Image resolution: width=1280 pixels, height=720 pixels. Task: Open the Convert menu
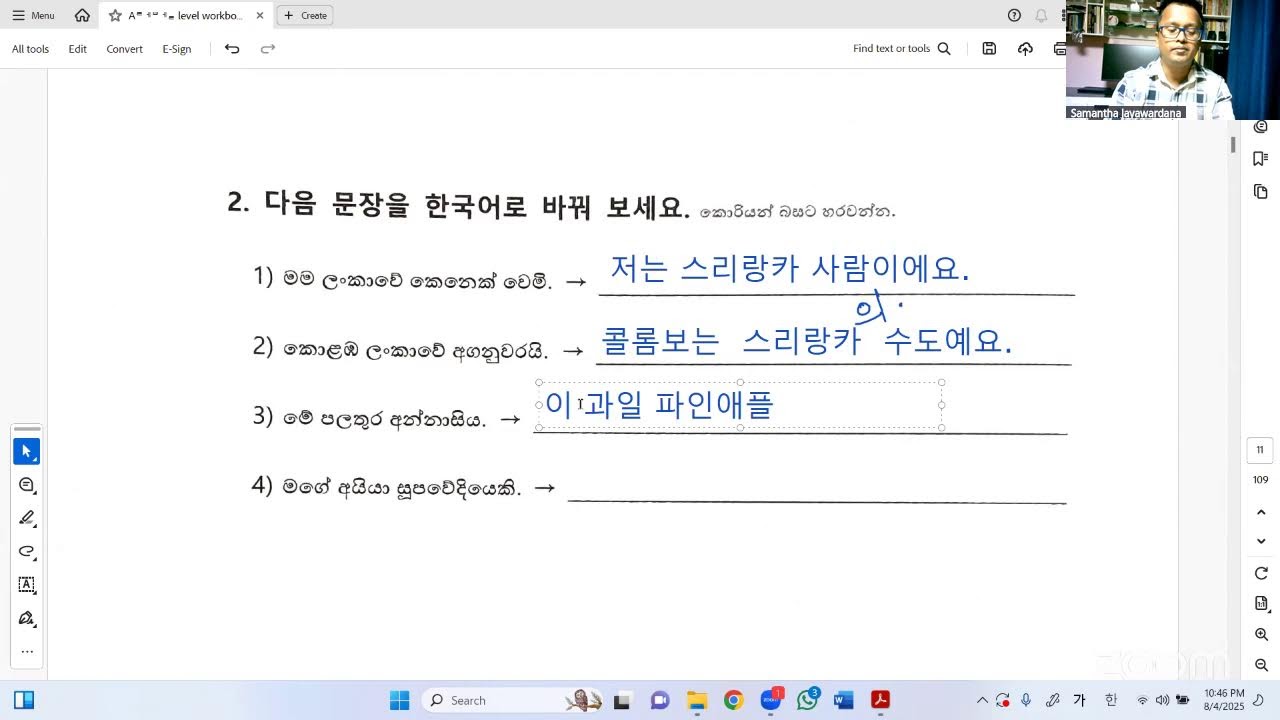coord(124,49)
